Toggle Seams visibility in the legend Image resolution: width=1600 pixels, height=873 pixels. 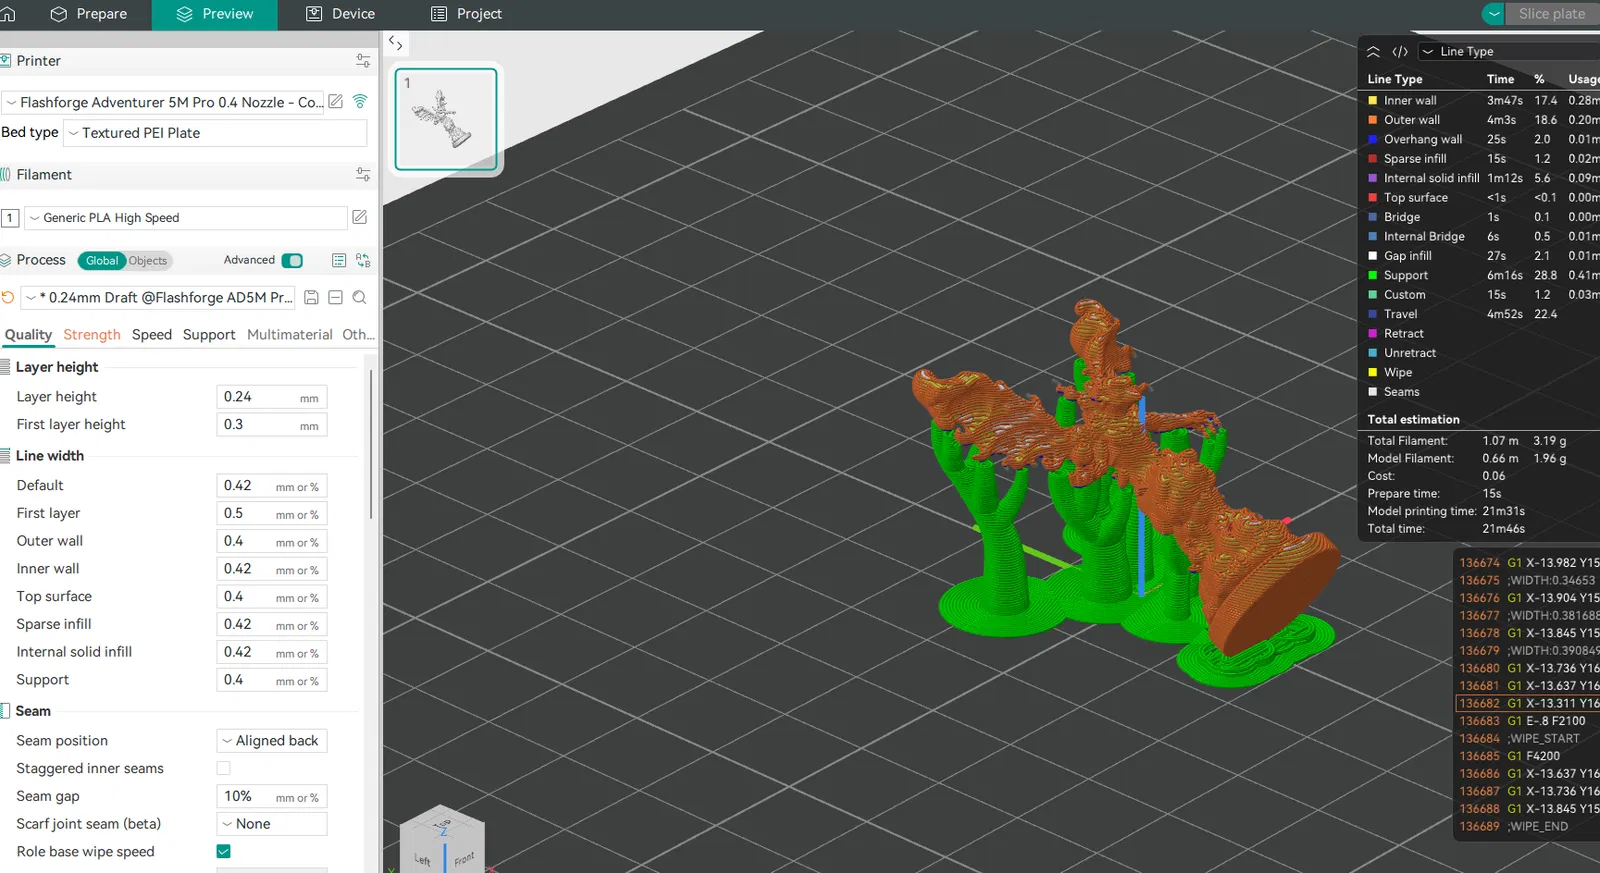coord(1373,392)
